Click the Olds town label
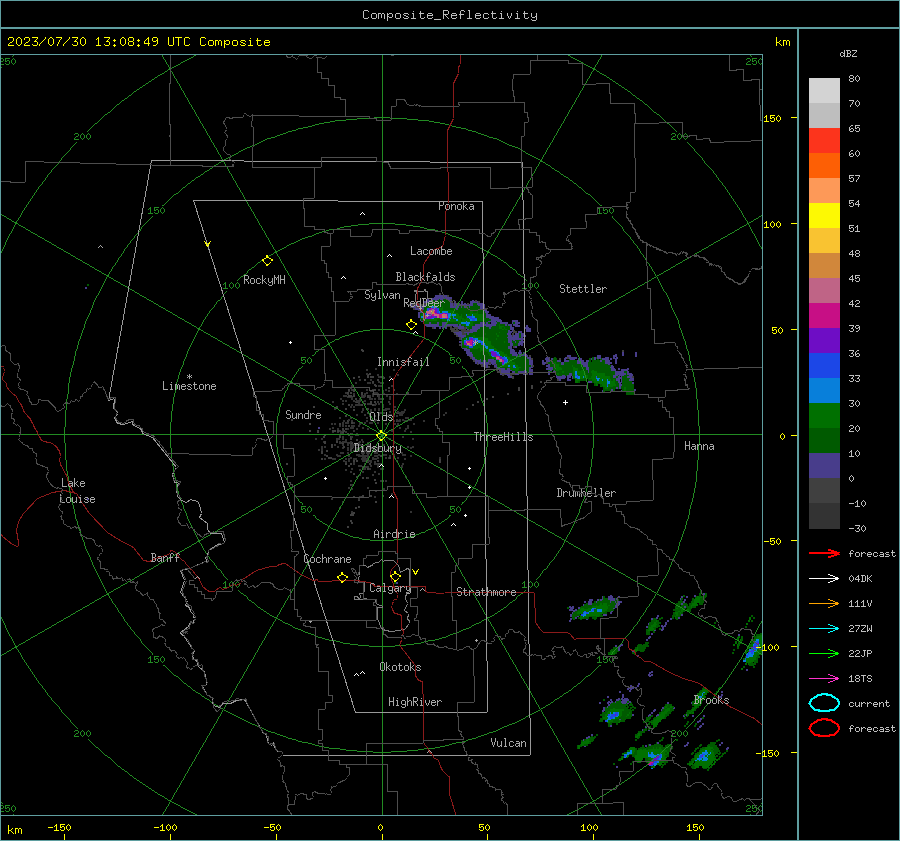This screenshot has height=841, width=900. (x=381, y=417)
